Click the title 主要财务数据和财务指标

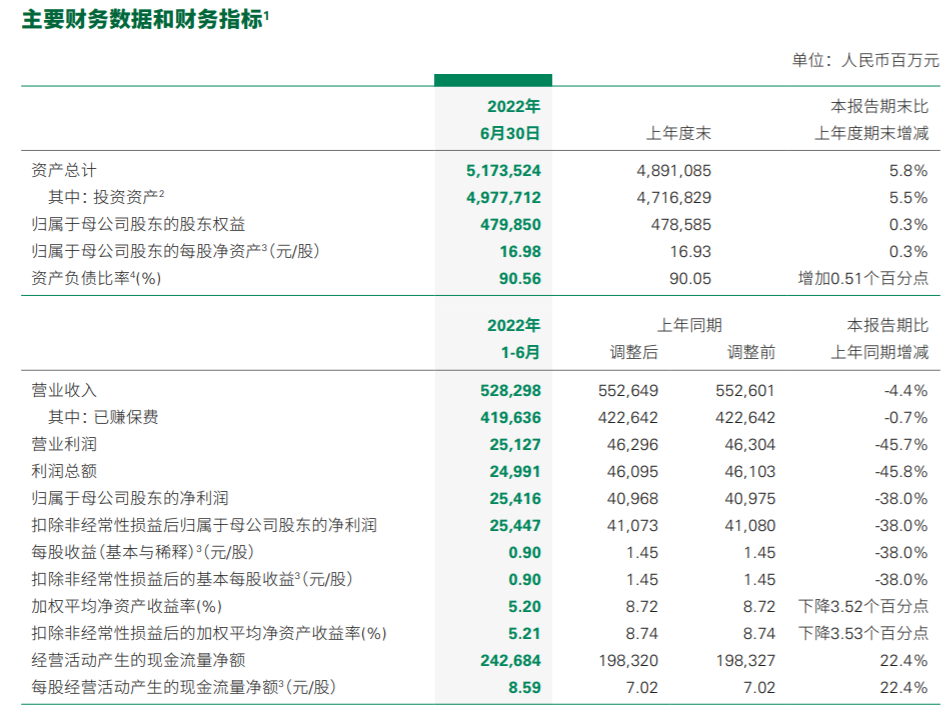pos(141,18)
